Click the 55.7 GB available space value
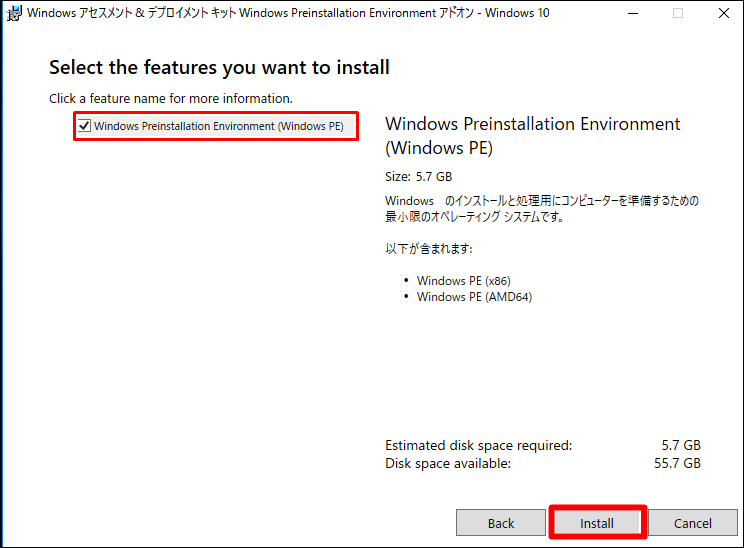 (x=677, y=464)
